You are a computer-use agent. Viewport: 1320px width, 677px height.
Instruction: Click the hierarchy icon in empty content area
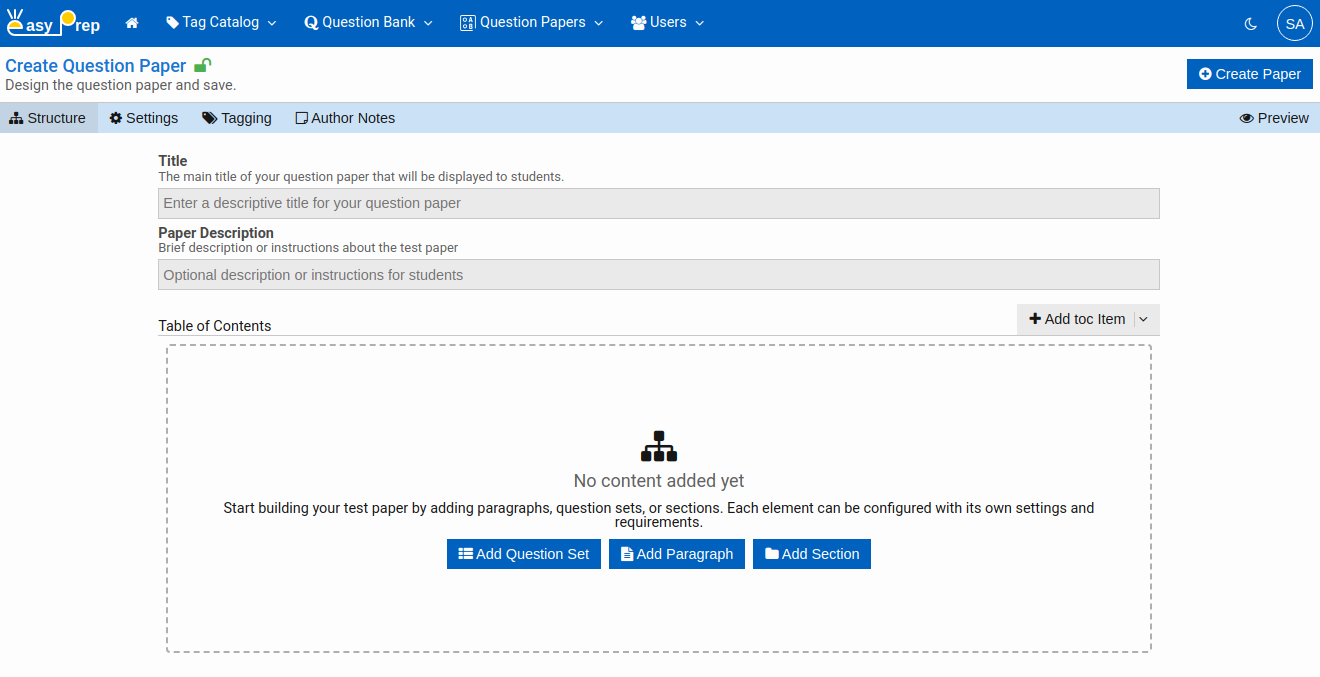[659, 446]
